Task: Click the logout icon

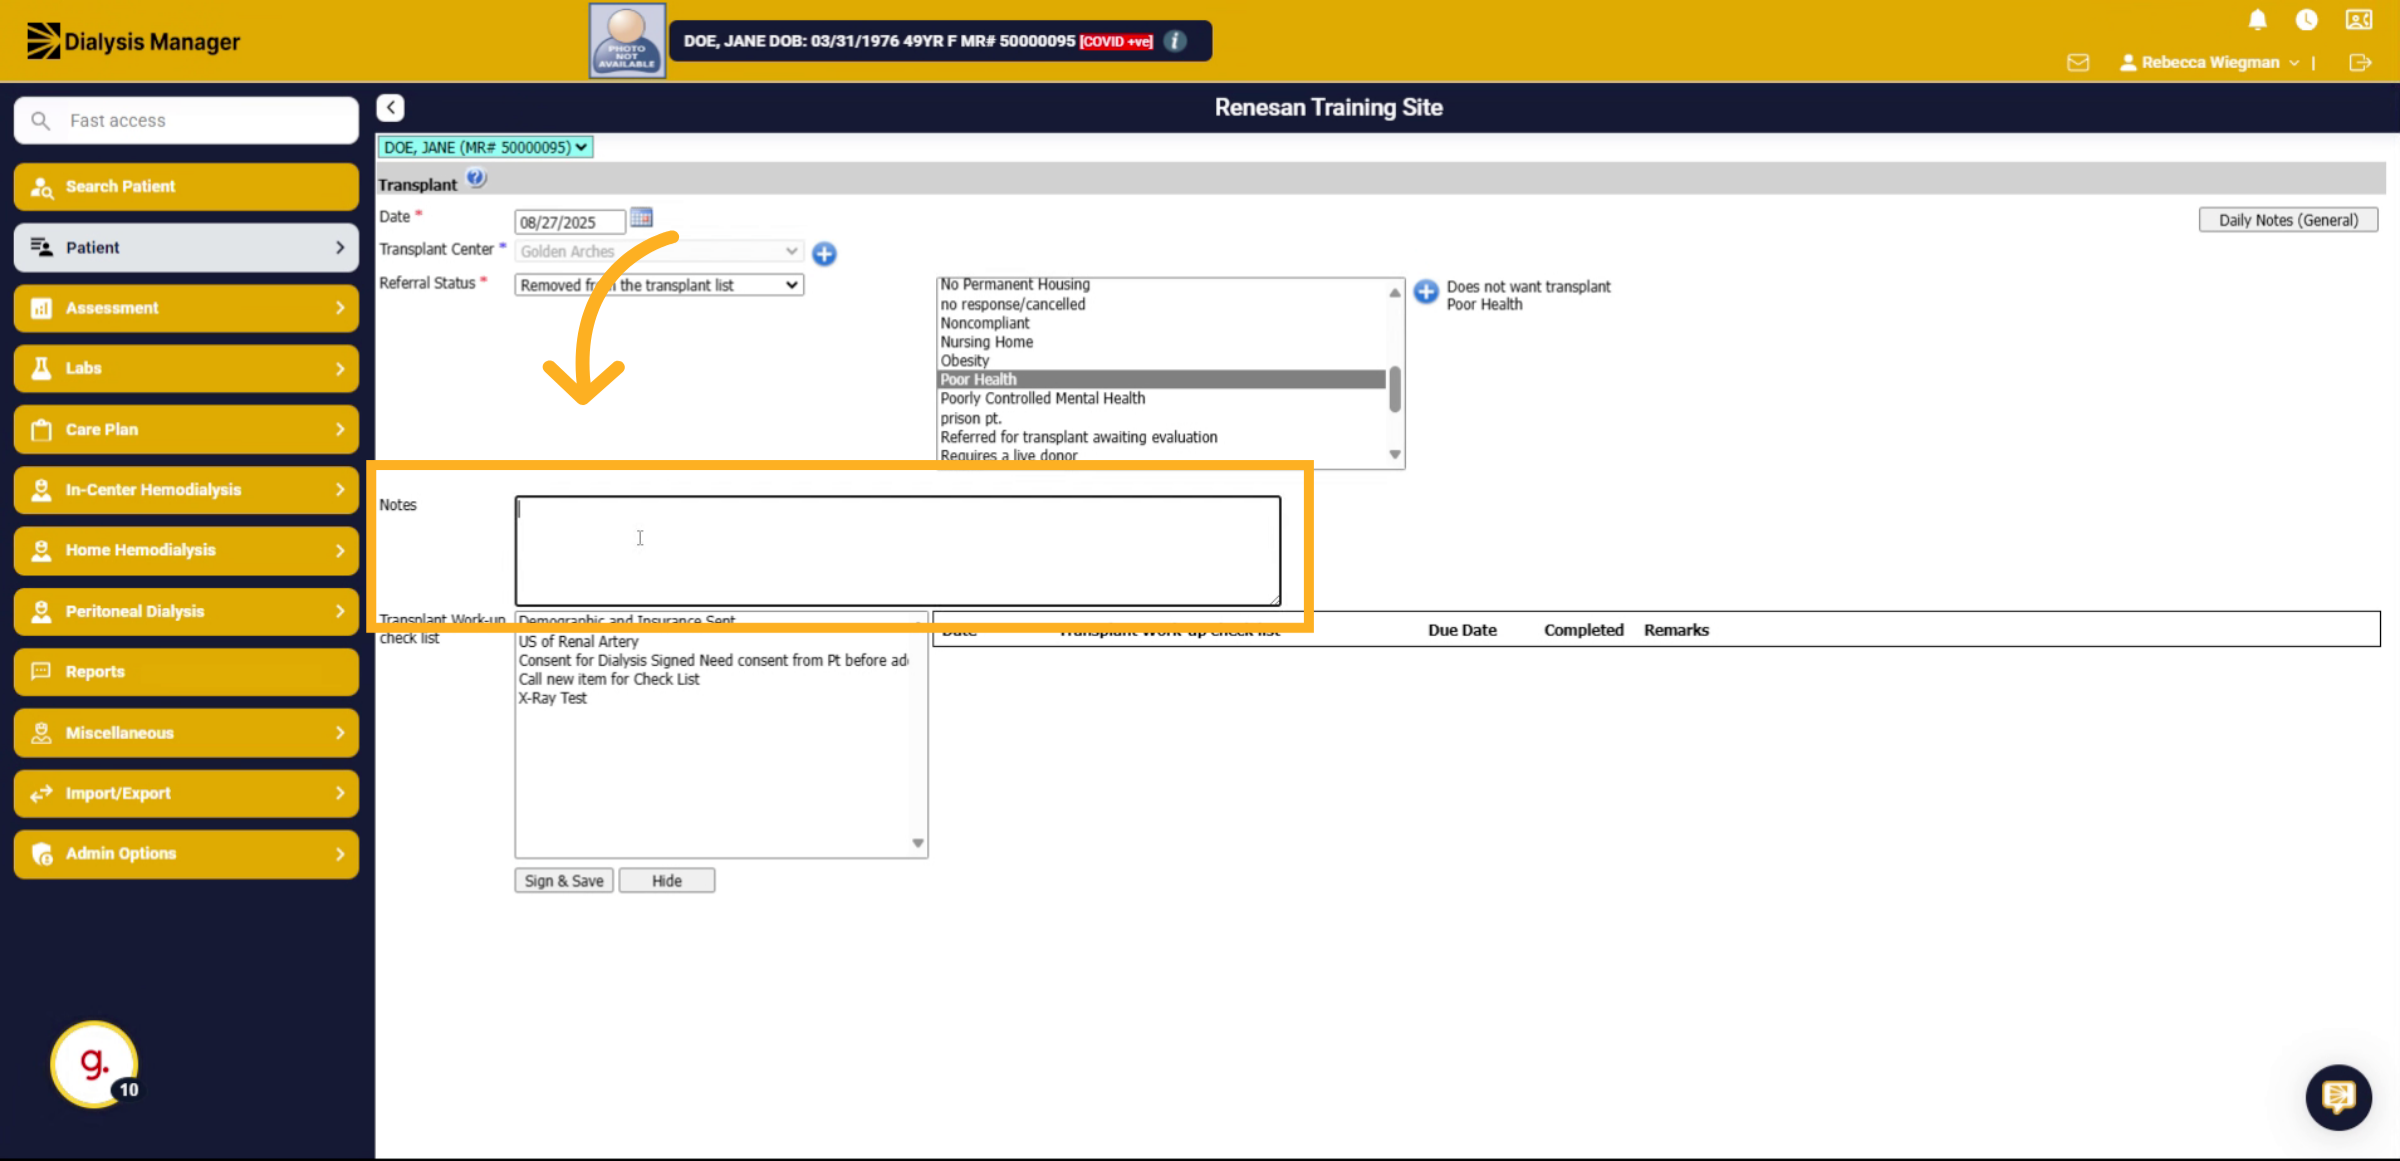Action: coord(2360,62)
